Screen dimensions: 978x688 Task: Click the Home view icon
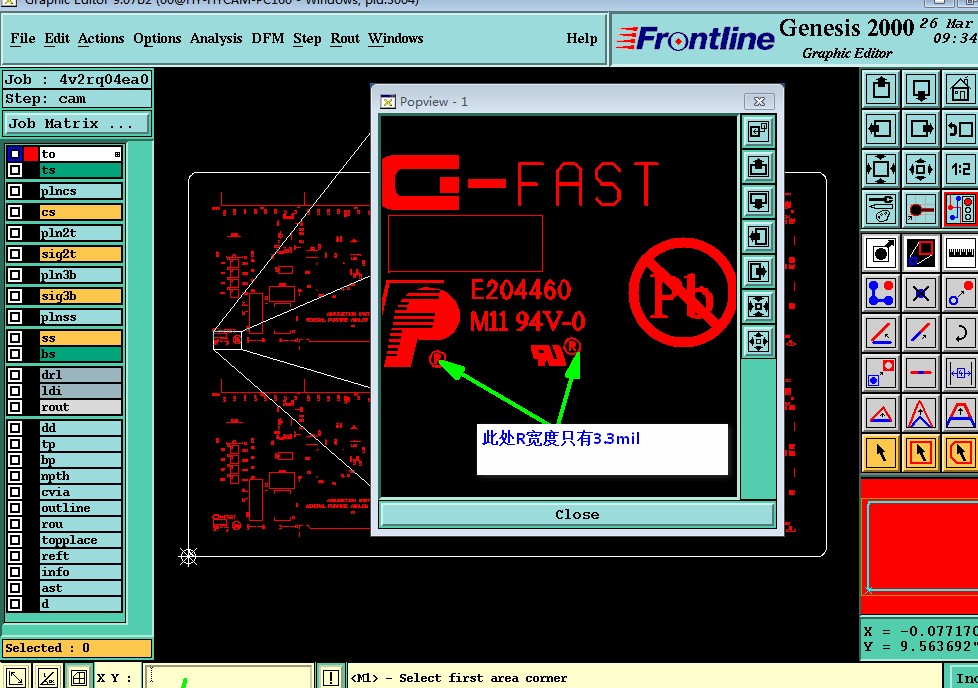click(x=961, y=89)
